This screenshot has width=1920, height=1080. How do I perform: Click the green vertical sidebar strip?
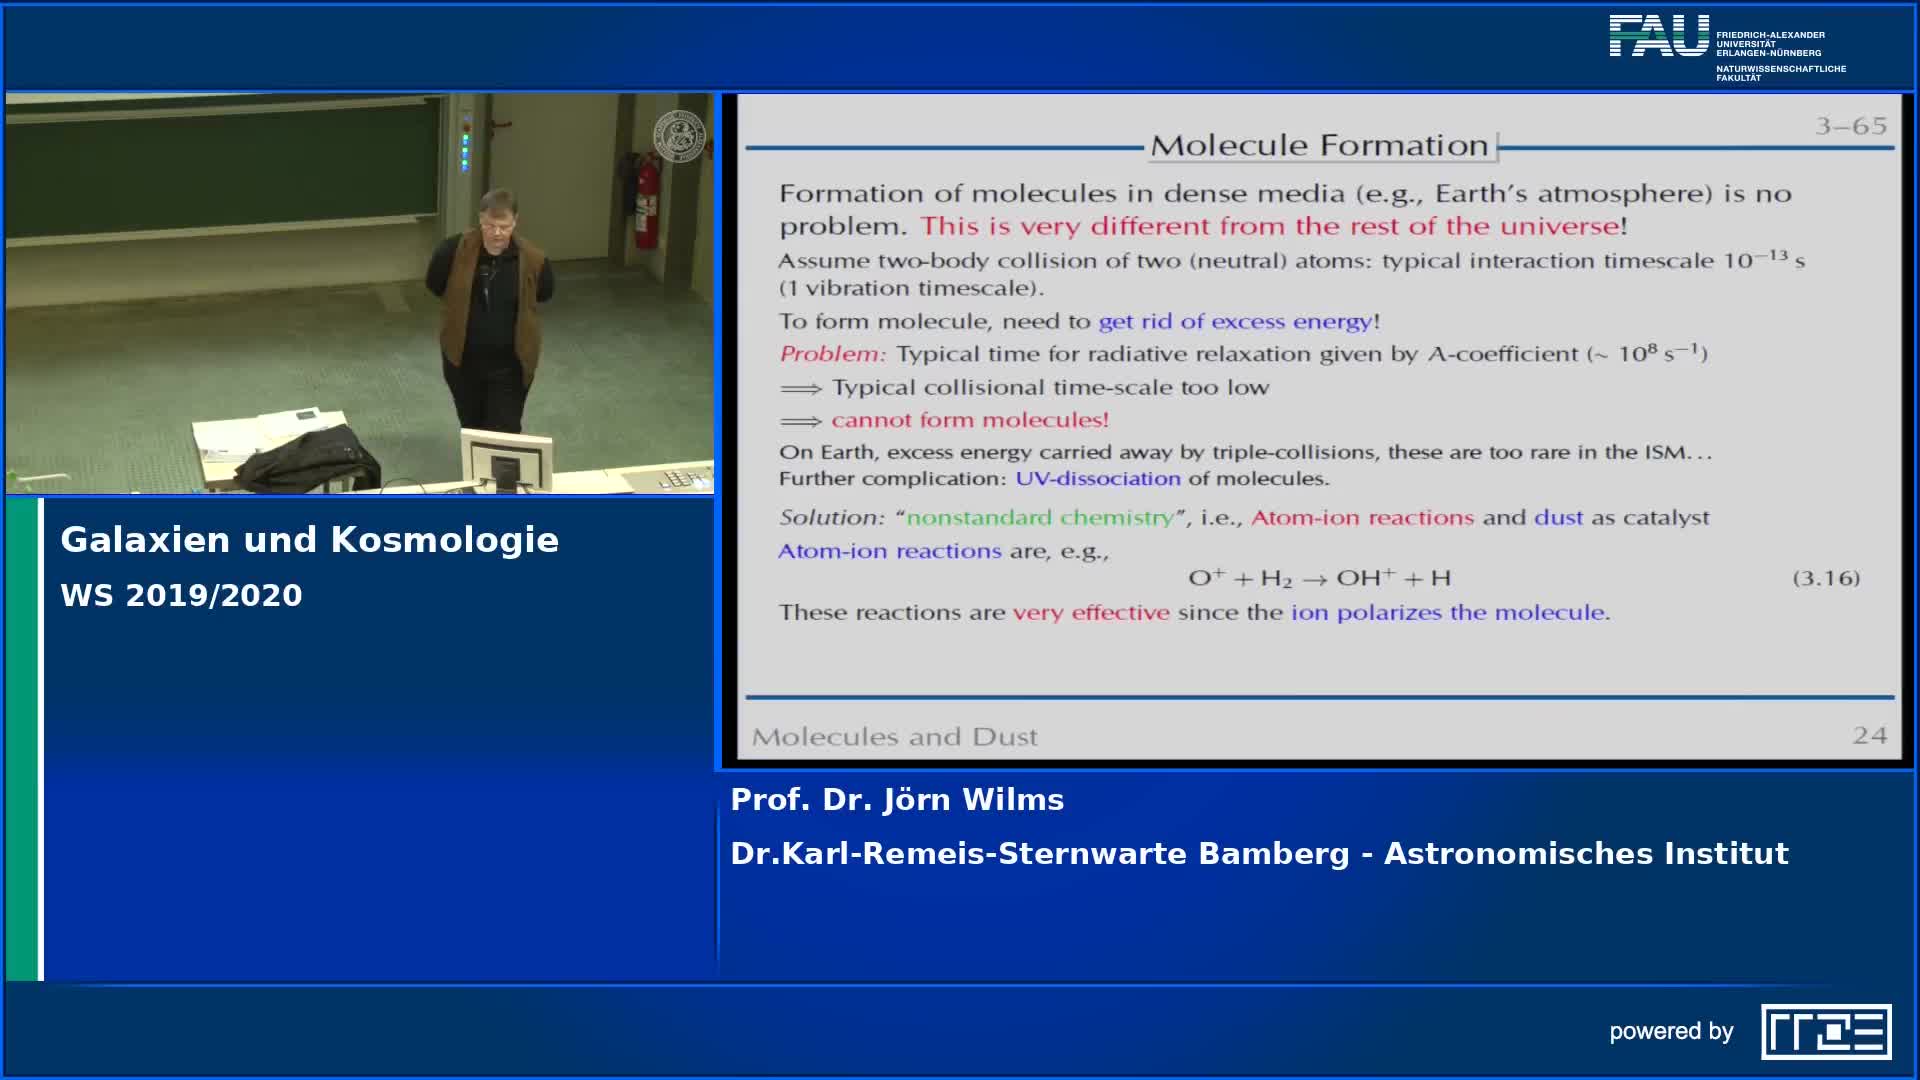tap(21, 738)
